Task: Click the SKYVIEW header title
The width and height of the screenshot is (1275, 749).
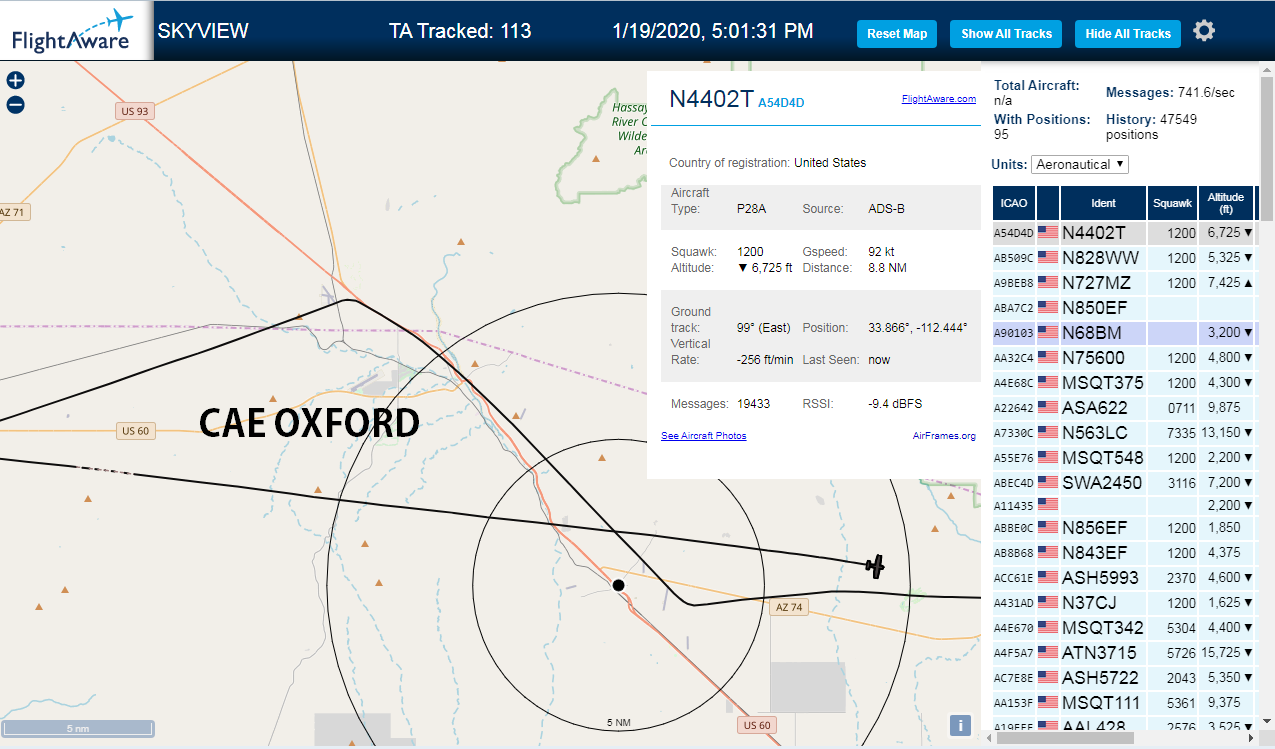Action: [203, 31]
